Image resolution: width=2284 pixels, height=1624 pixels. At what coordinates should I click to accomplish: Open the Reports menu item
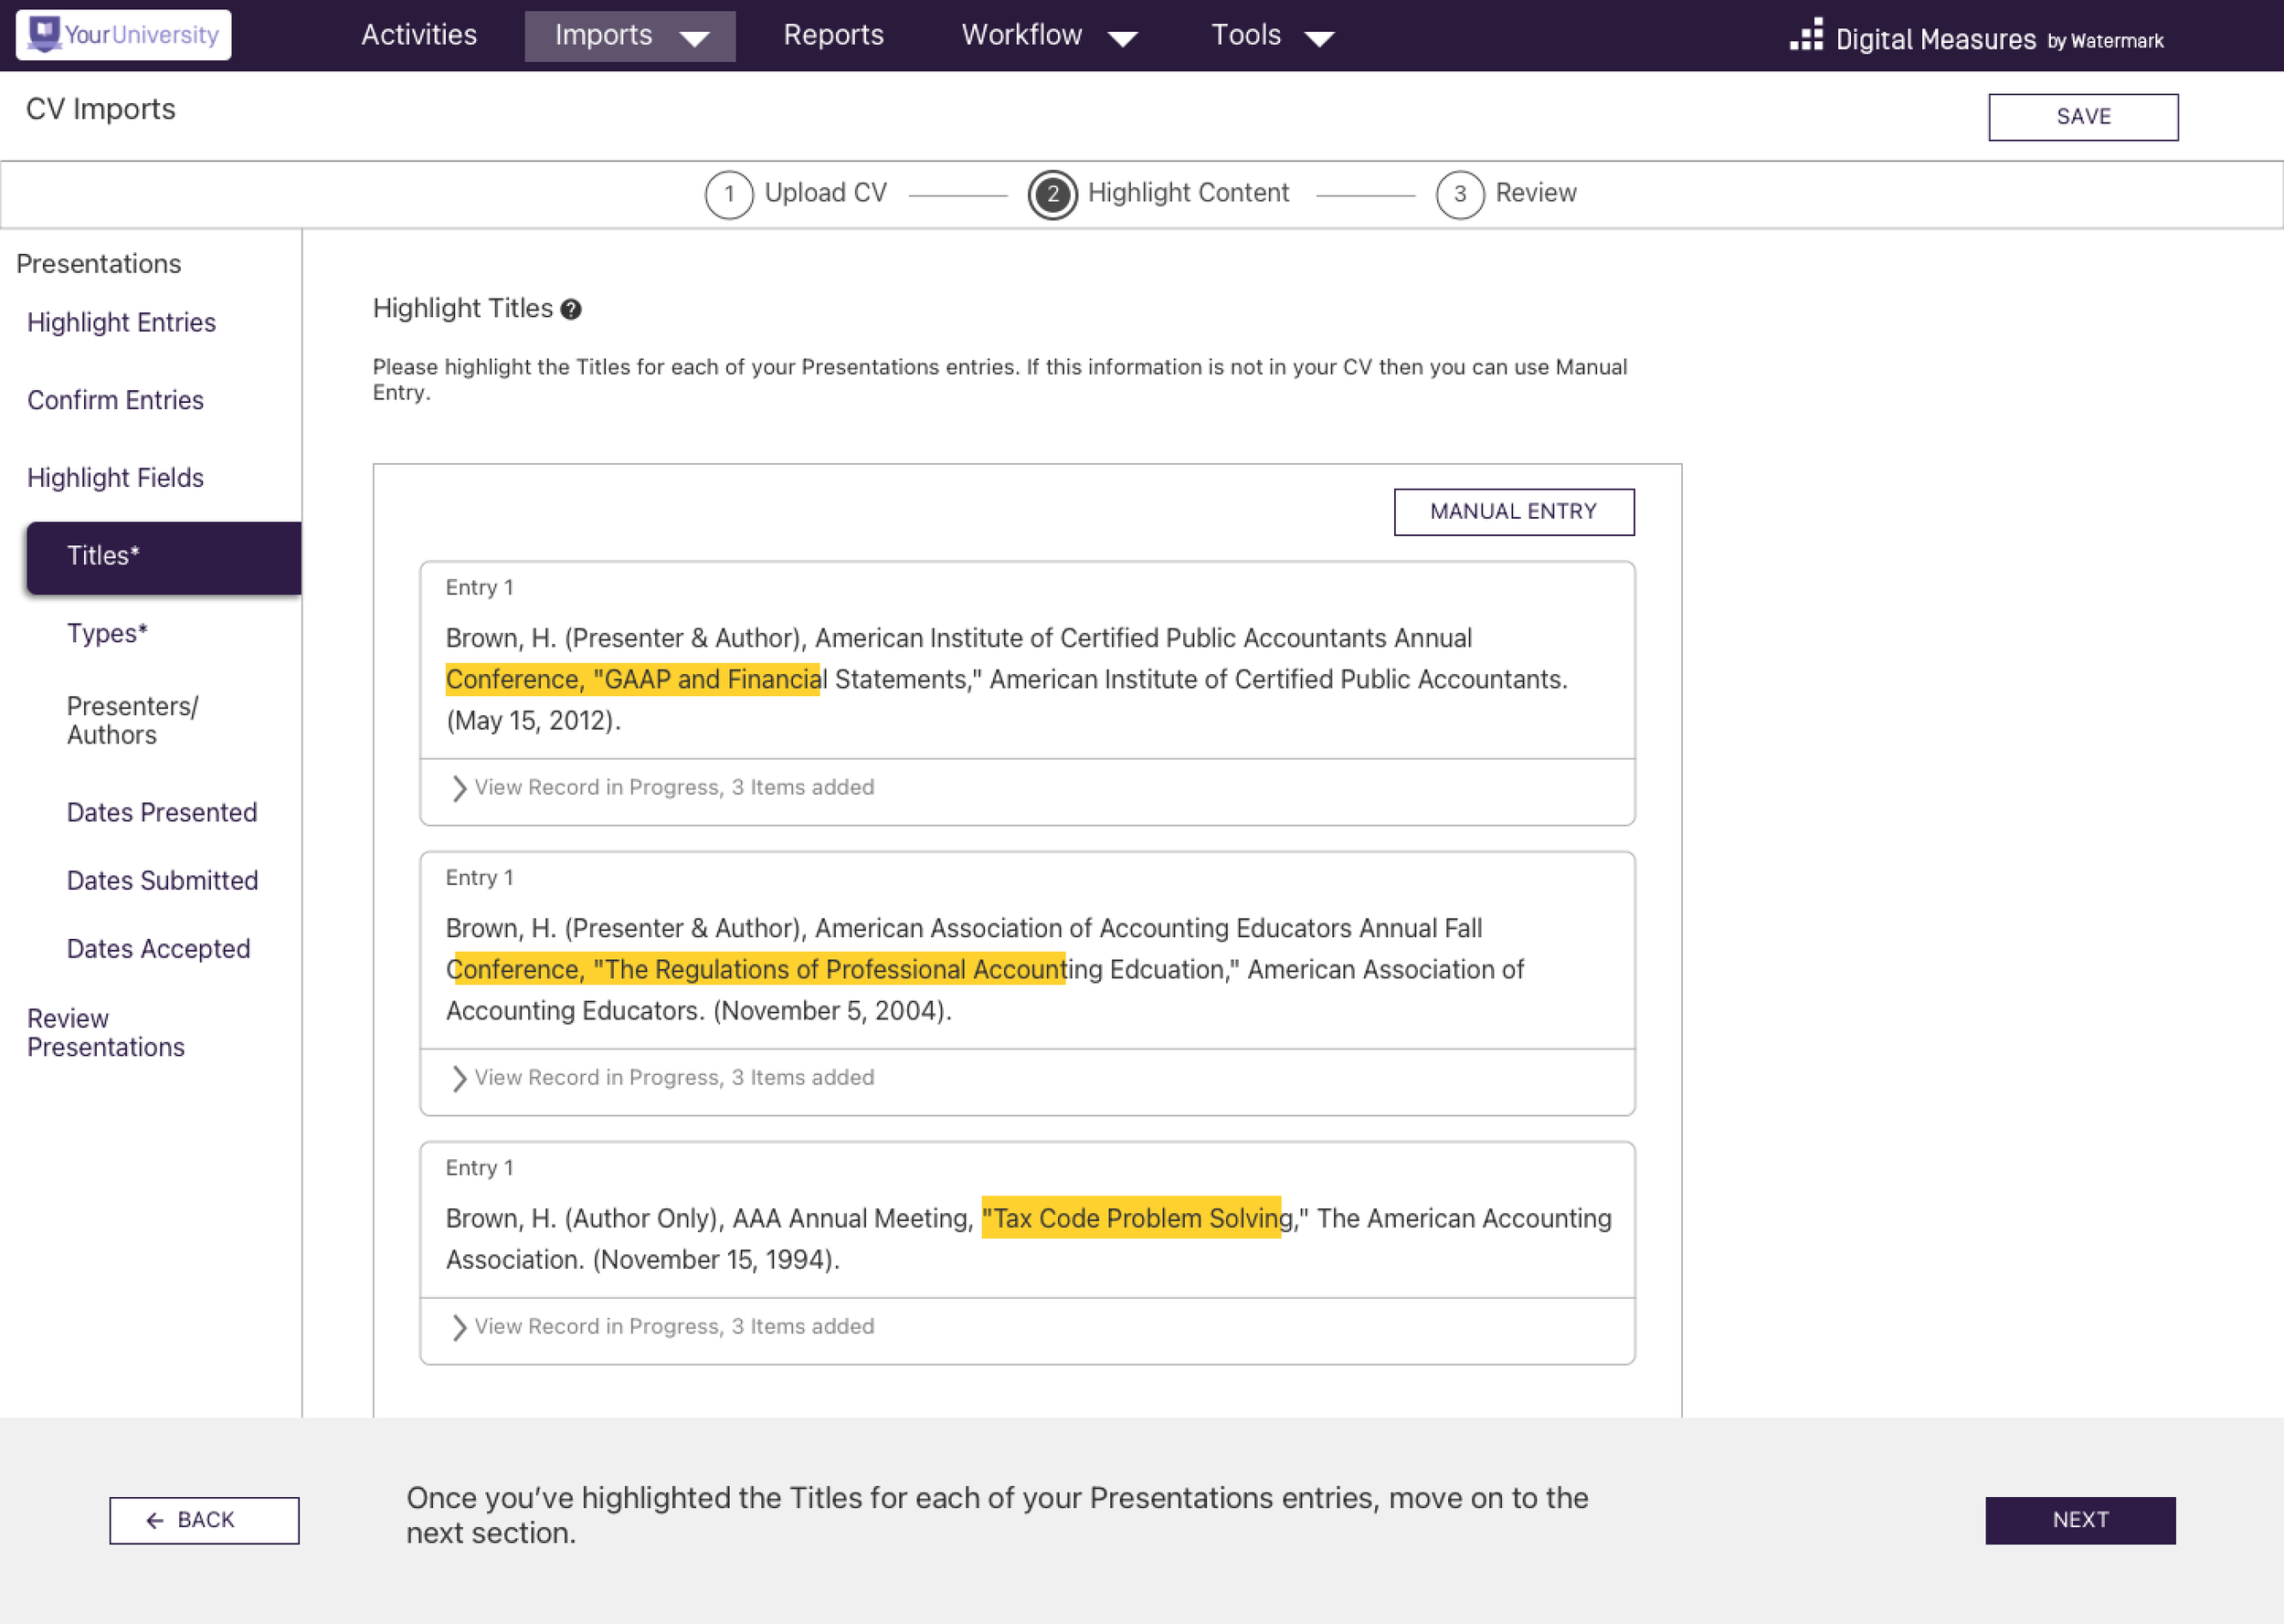coord(833,36)
